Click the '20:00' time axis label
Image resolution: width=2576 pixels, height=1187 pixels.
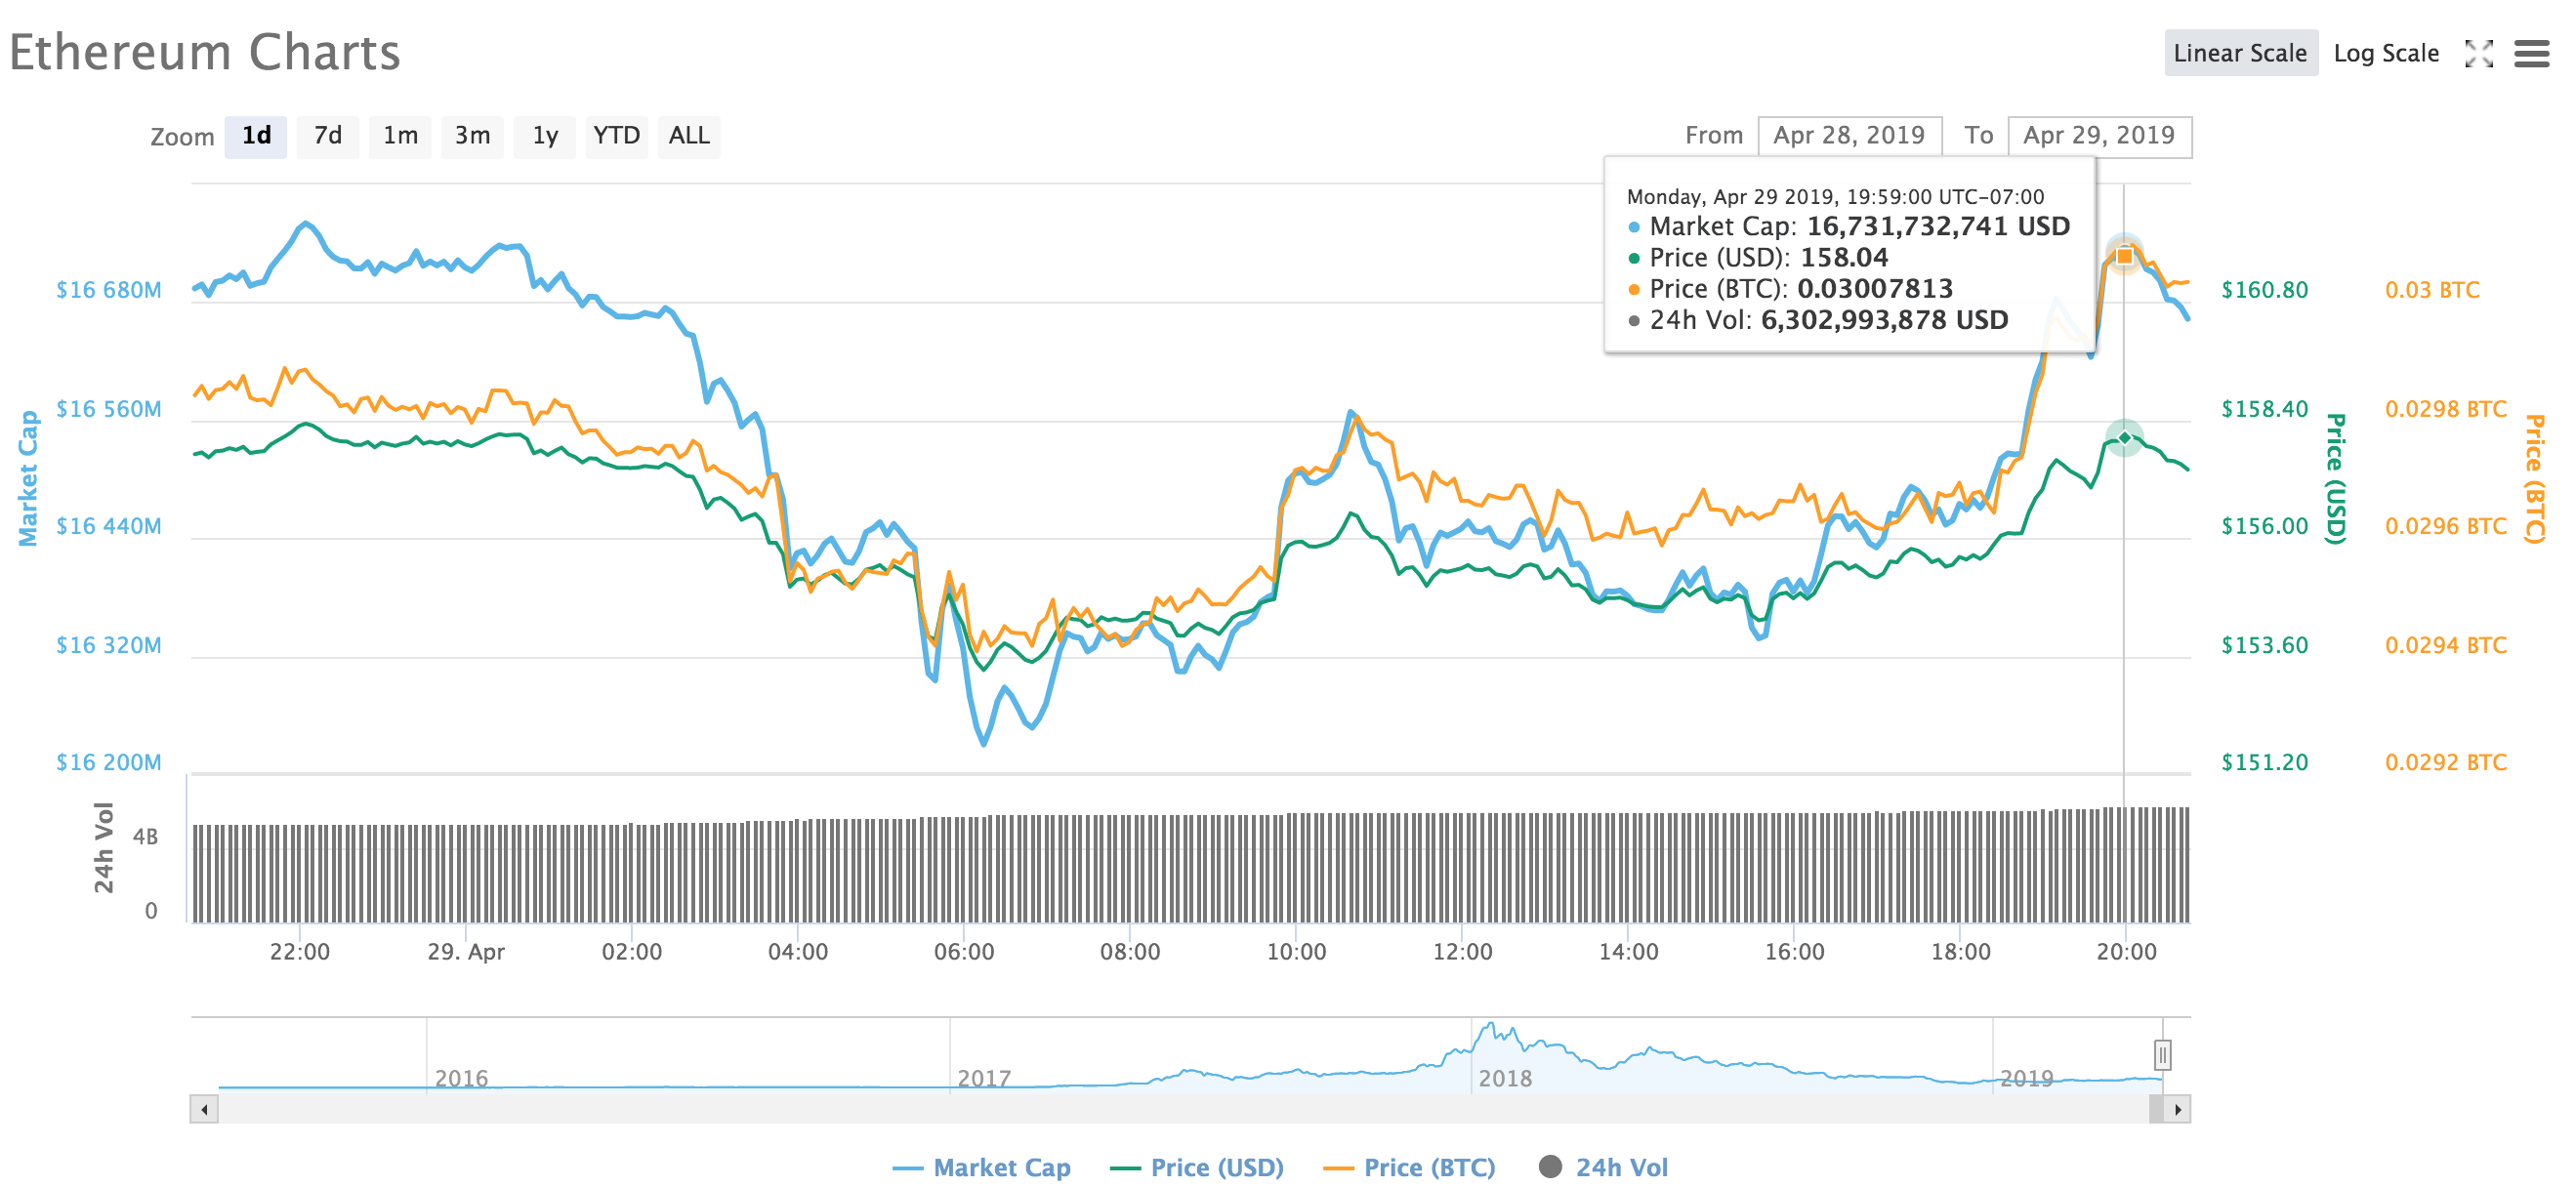click(2126, 951)
